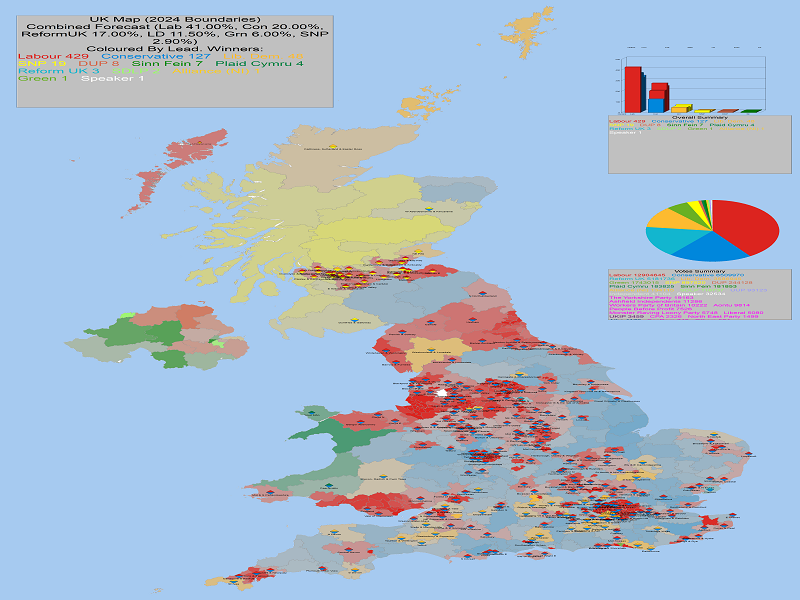Select 'SDLP 2' in the top-left legend
Screen dimensions: 800x600
(x=136, y=71)
